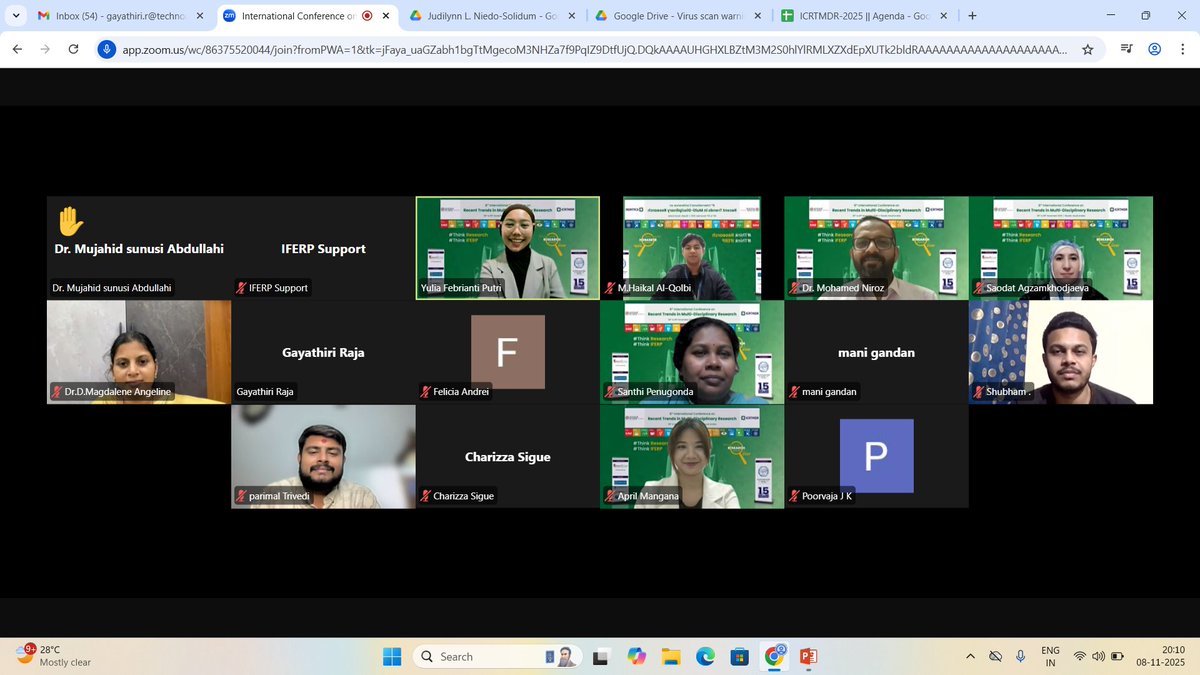Open the Chrome three-dot menu
Image resolution: width=1200 pixels, height=675 pixels.
[1184, 48]
